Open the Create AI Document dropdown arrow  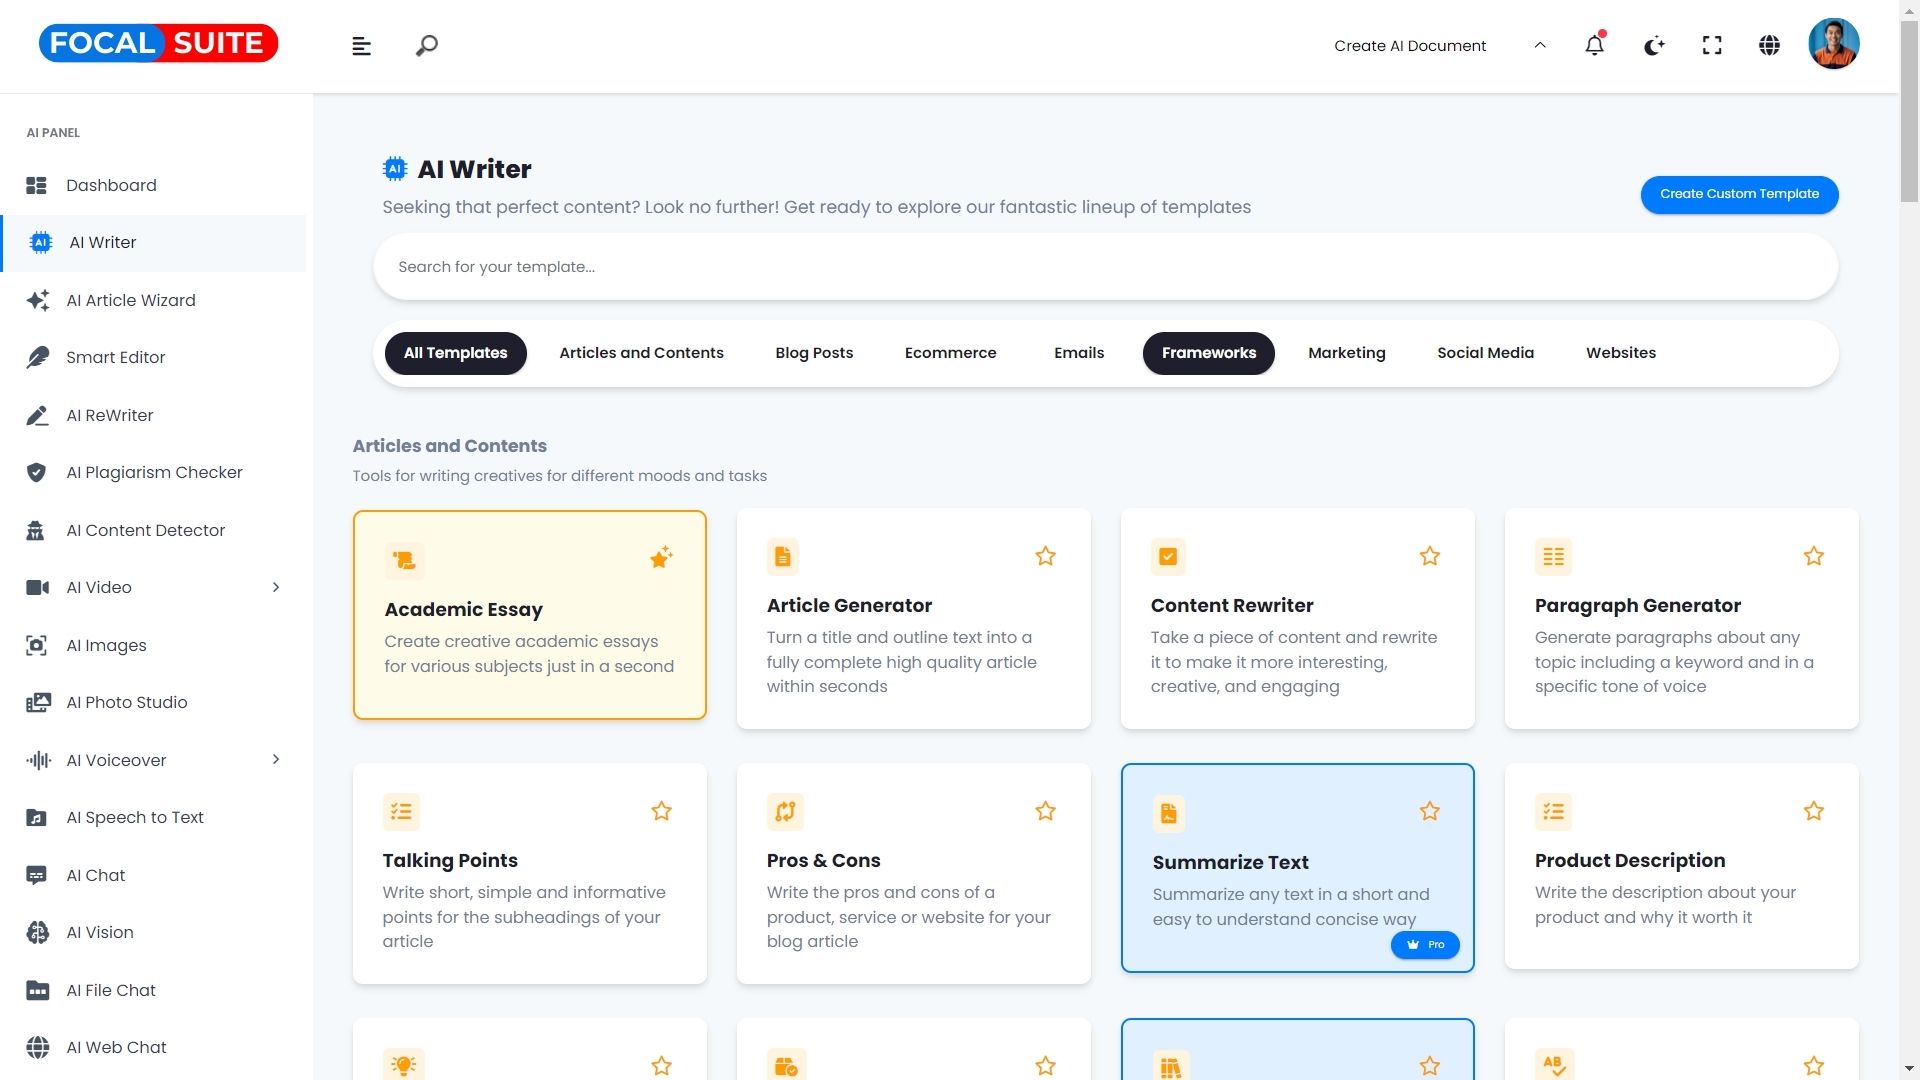[1540, 46]
